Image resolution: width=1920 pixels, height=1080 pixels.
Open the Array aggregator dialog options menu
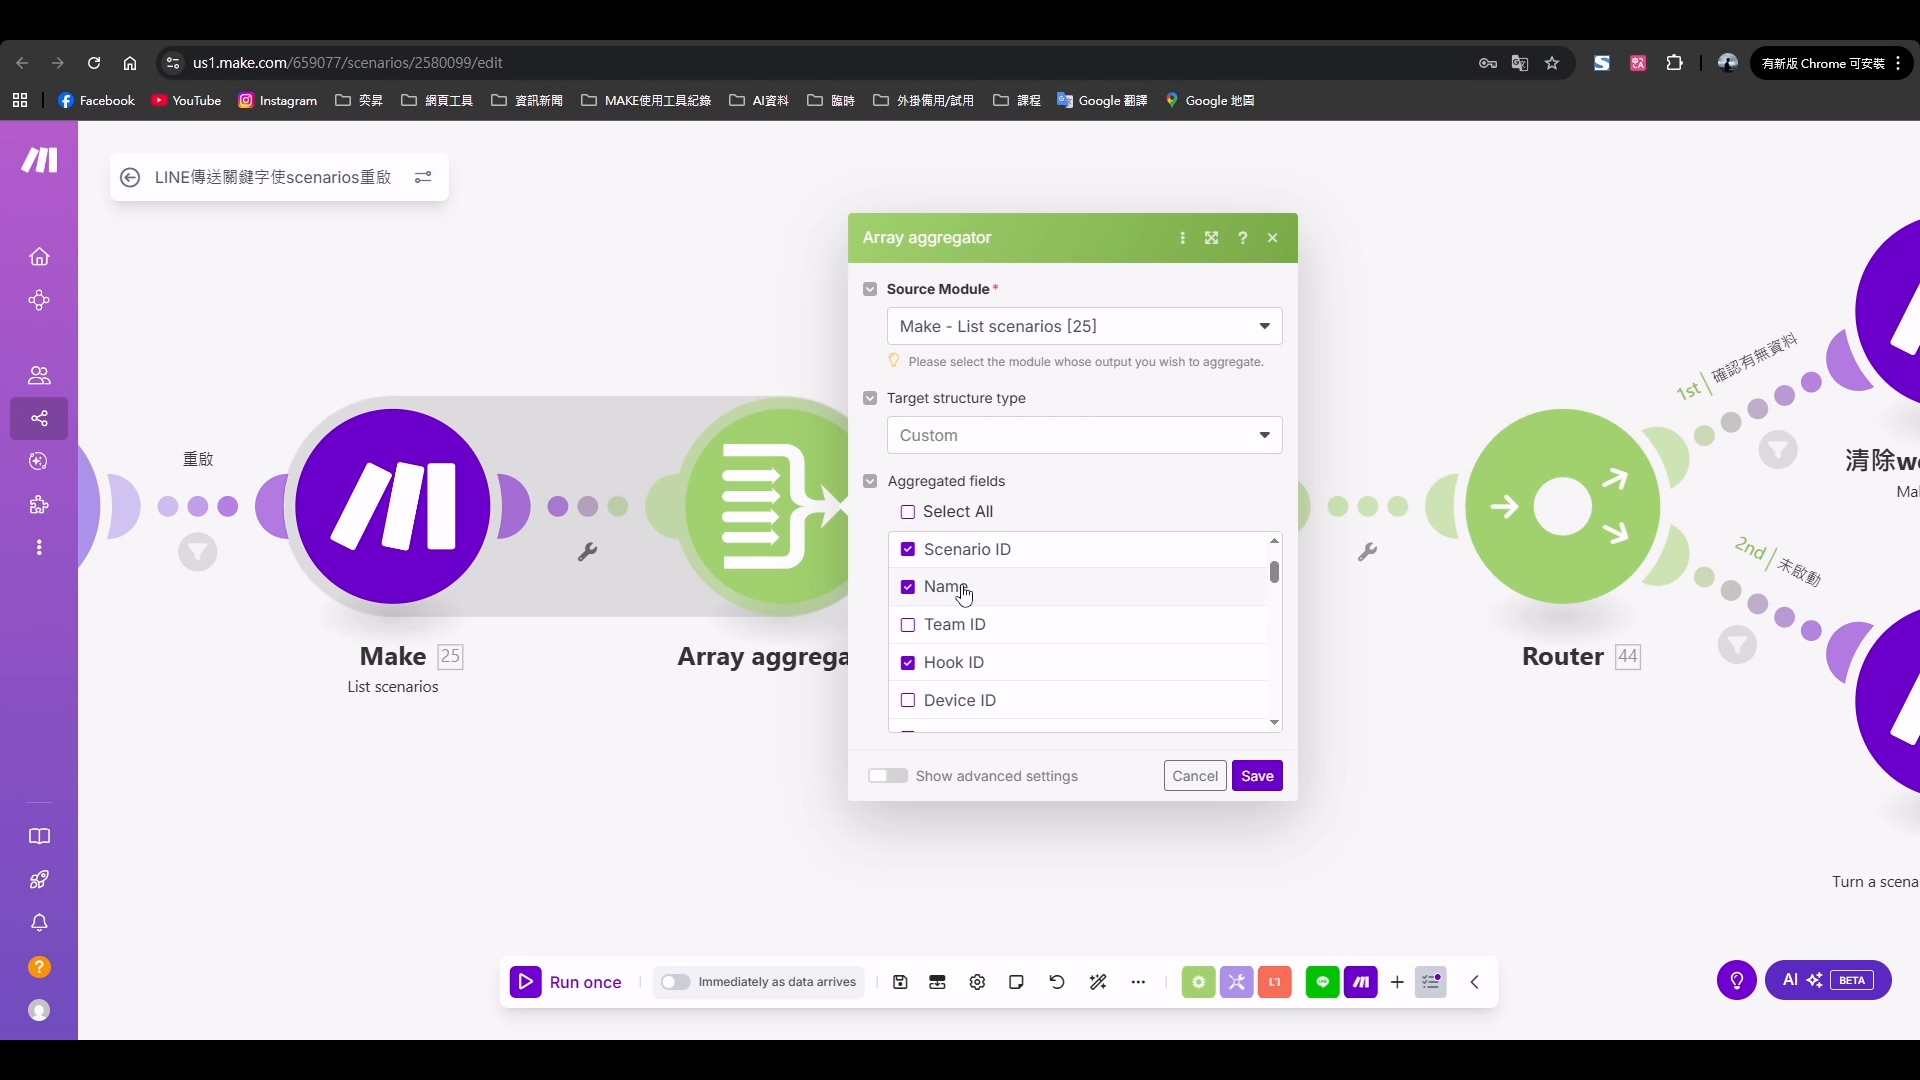tap(1182, 238)
